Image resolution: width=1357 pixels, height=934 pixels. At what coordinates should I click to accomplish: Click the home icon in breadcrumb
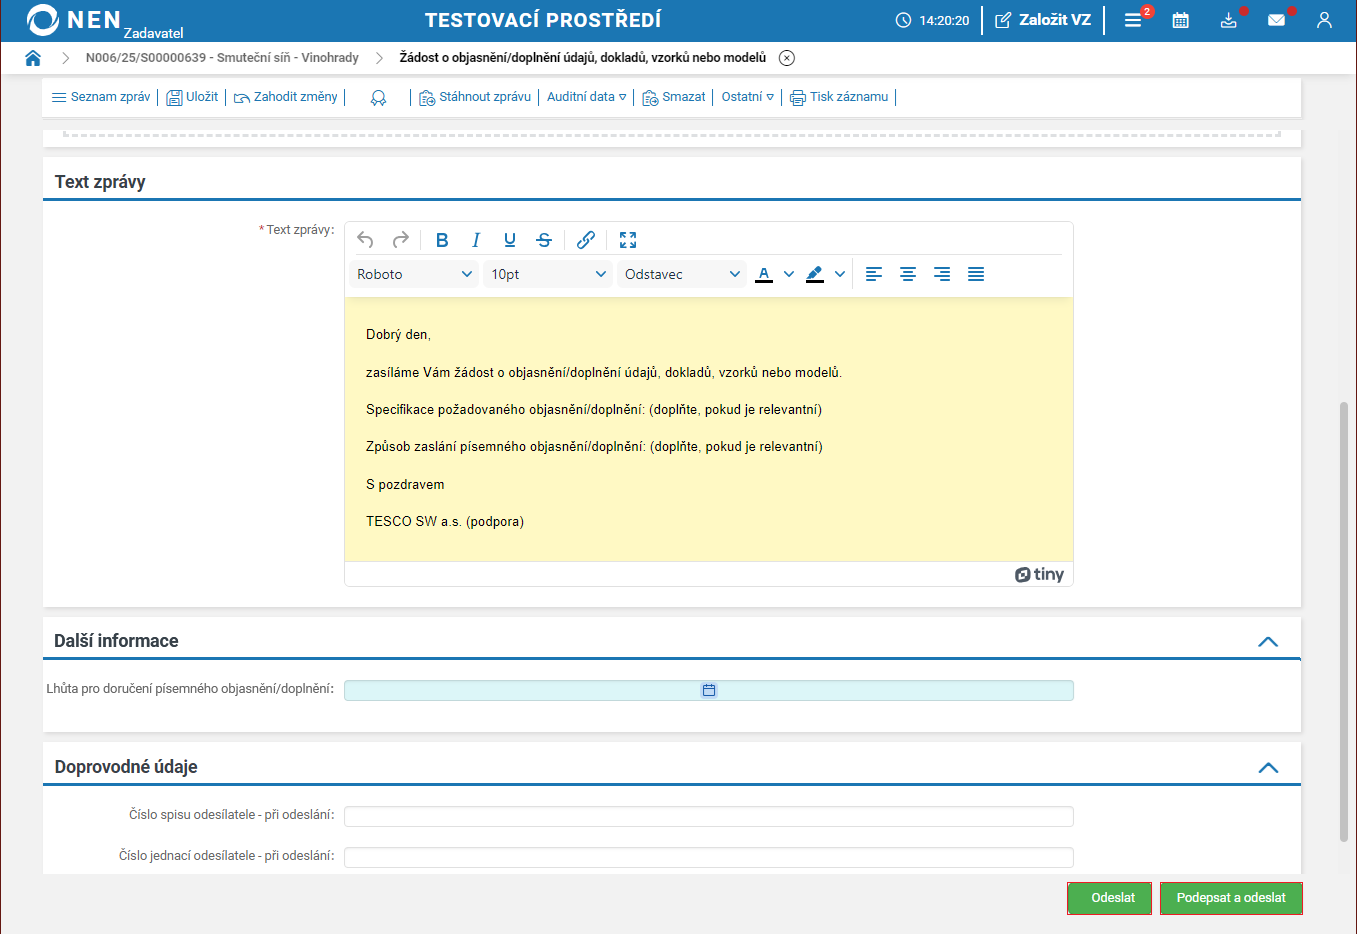tap(33, 58)
